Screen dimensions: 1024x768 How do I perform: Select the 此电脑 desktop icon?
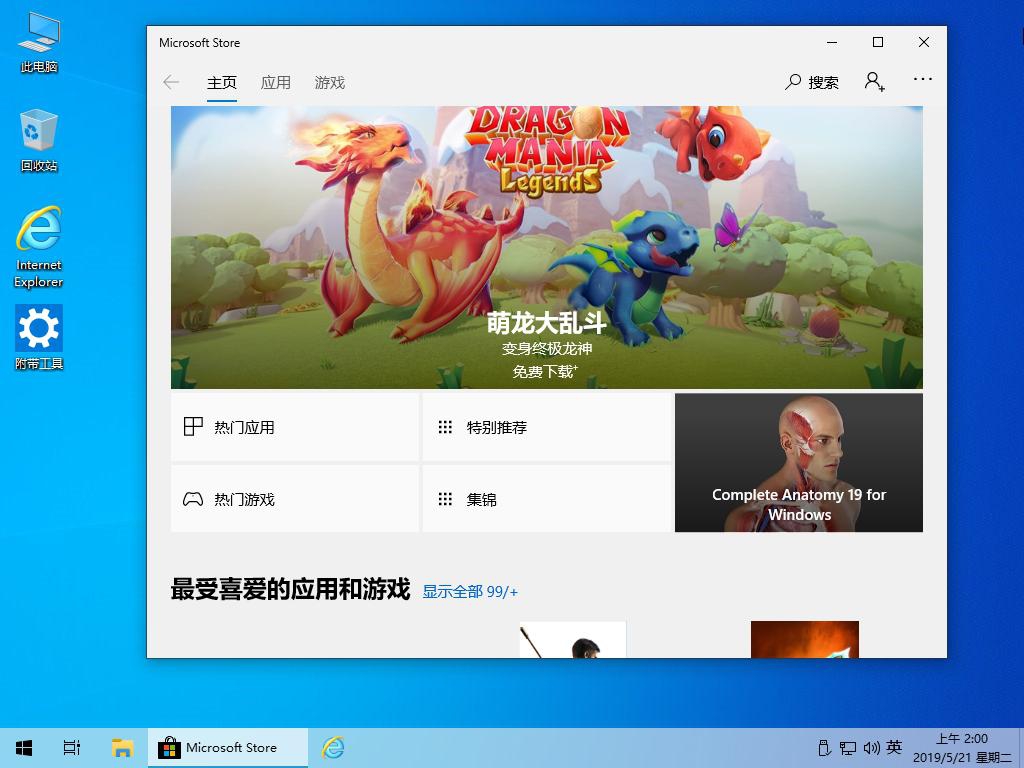[x=39, y=42]
